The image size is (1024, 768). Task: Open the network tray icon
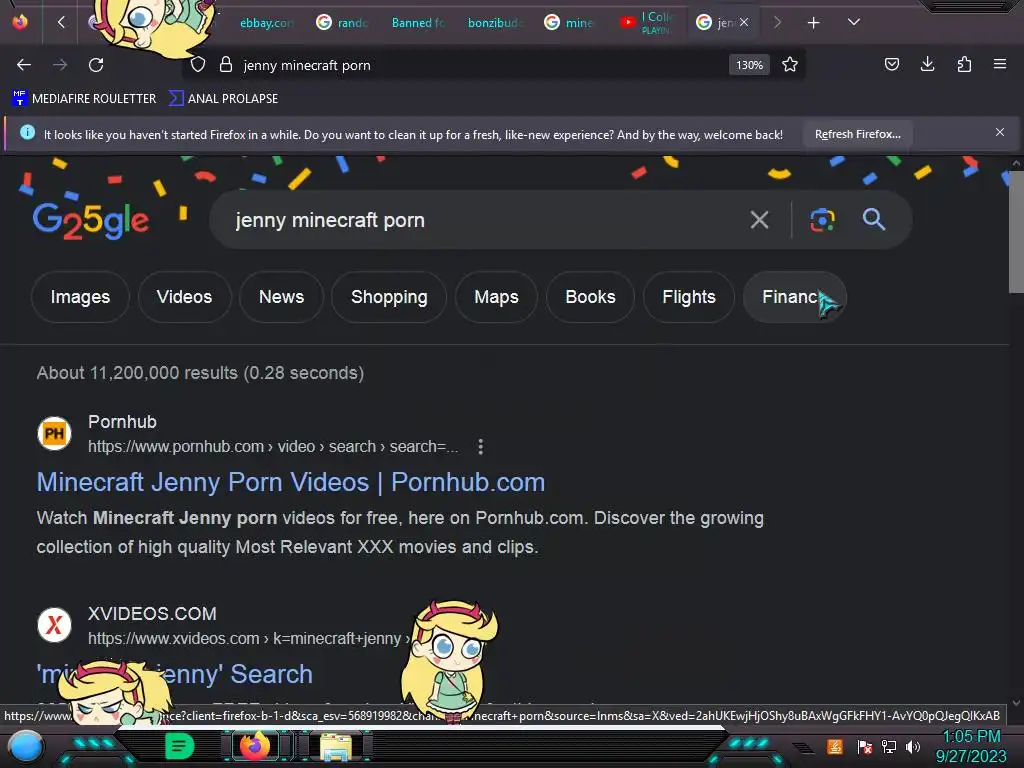(889, 746)
